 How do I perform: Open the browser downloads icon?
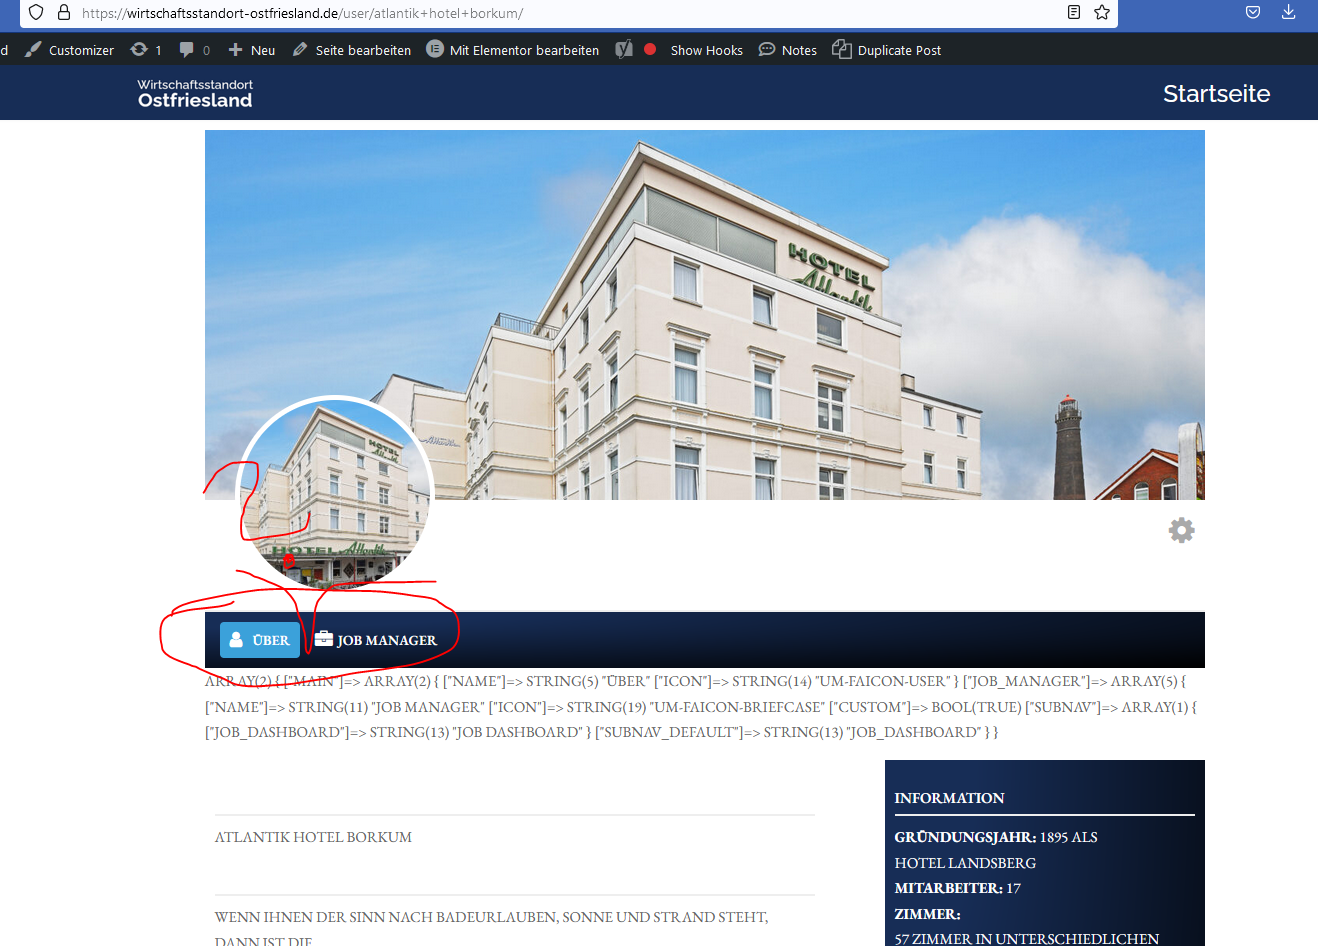pos(1289,12)
